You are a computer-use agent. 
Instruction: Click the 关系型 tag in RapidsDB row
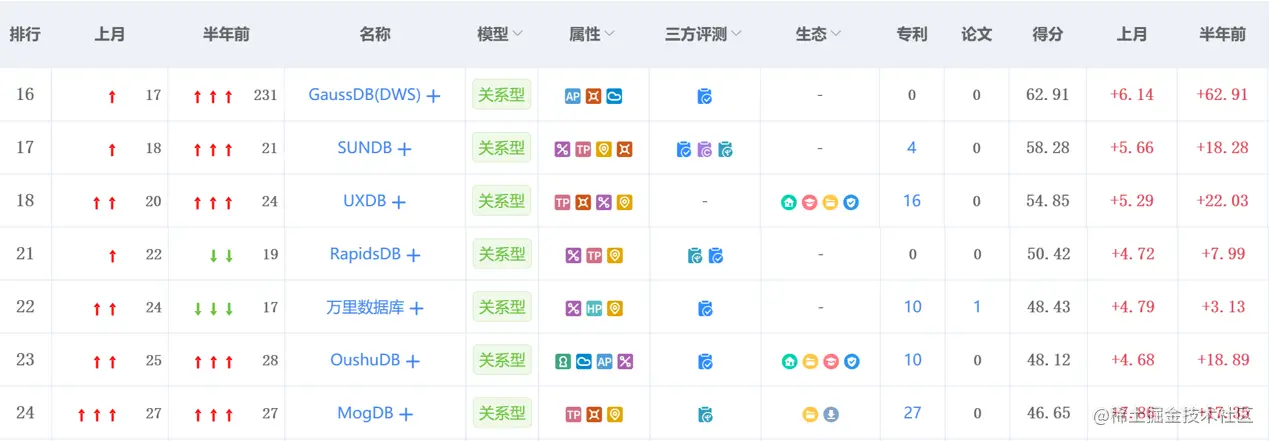coord(501,254)
